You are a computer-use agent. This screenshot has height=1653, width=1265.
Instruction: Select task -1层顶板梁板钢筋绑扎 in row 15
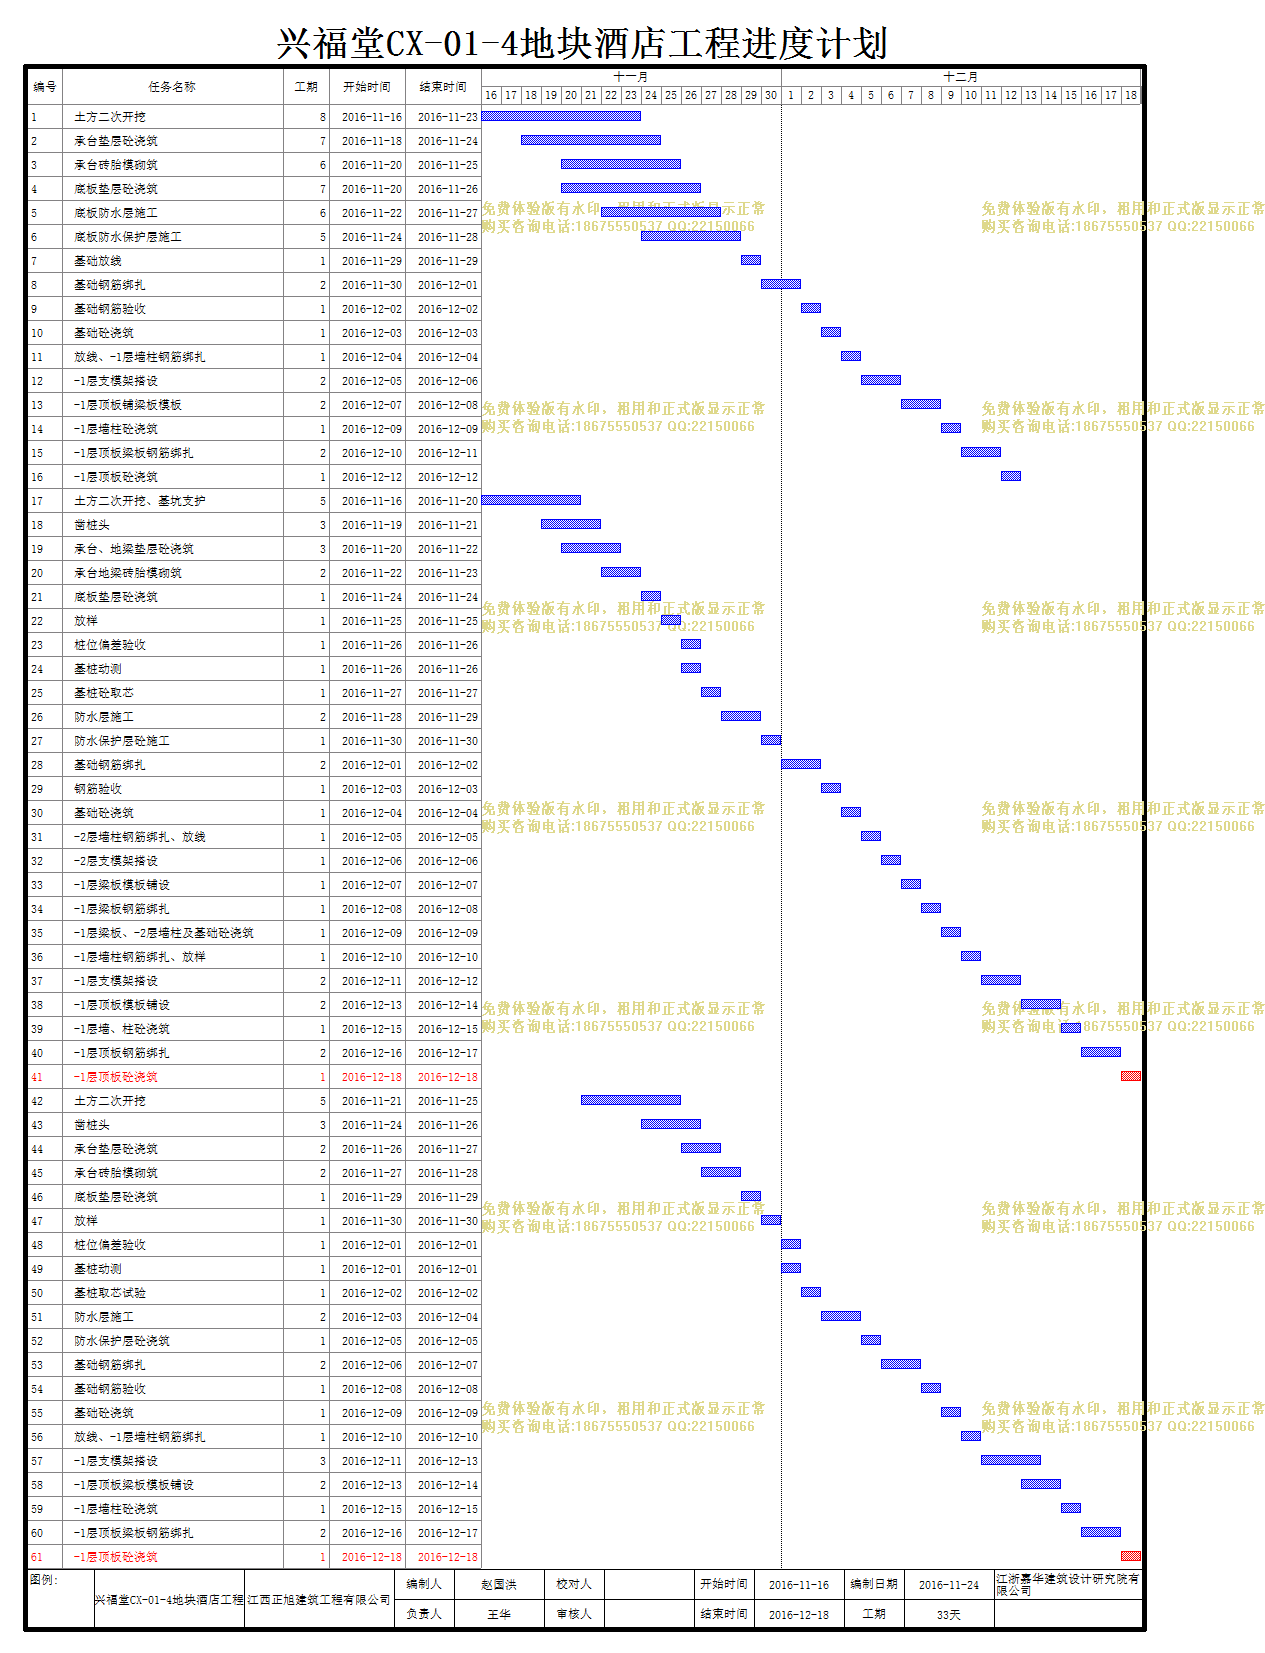(134, 453)
